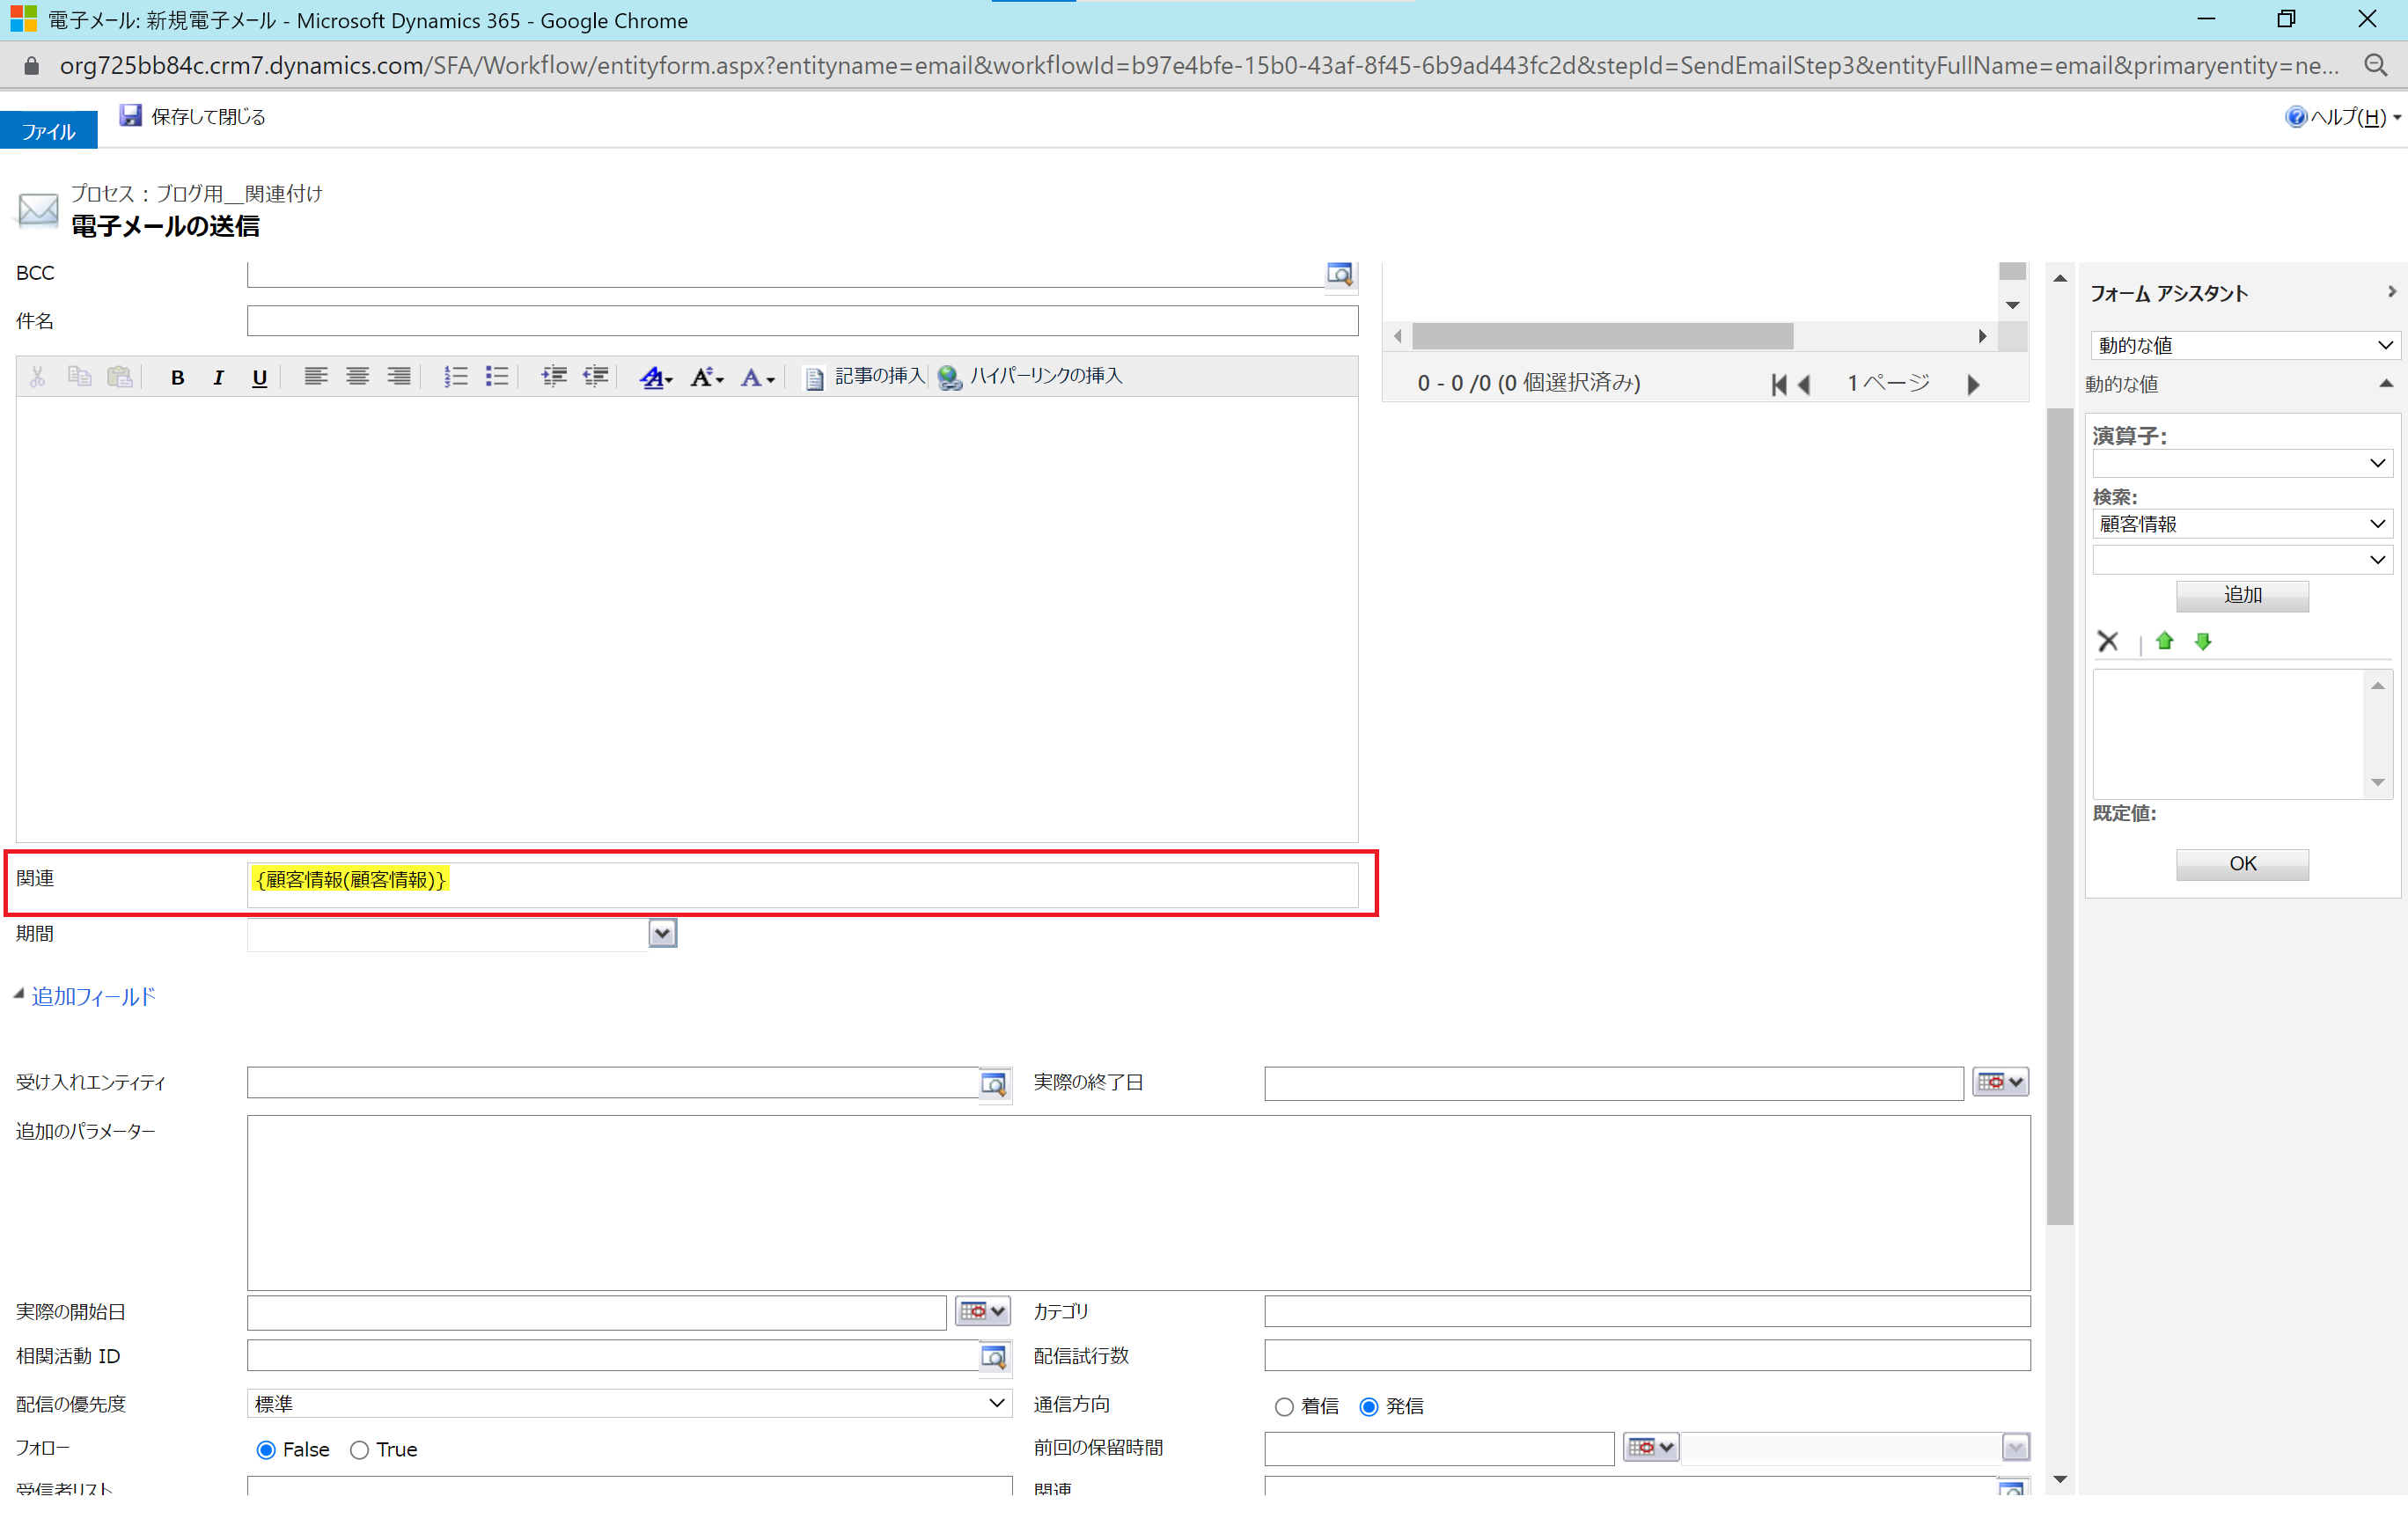Open 実際の開始日 calendar picker
Image resolution: width=2408 pixels, height=1526 pixels.
coord(983,1311)
